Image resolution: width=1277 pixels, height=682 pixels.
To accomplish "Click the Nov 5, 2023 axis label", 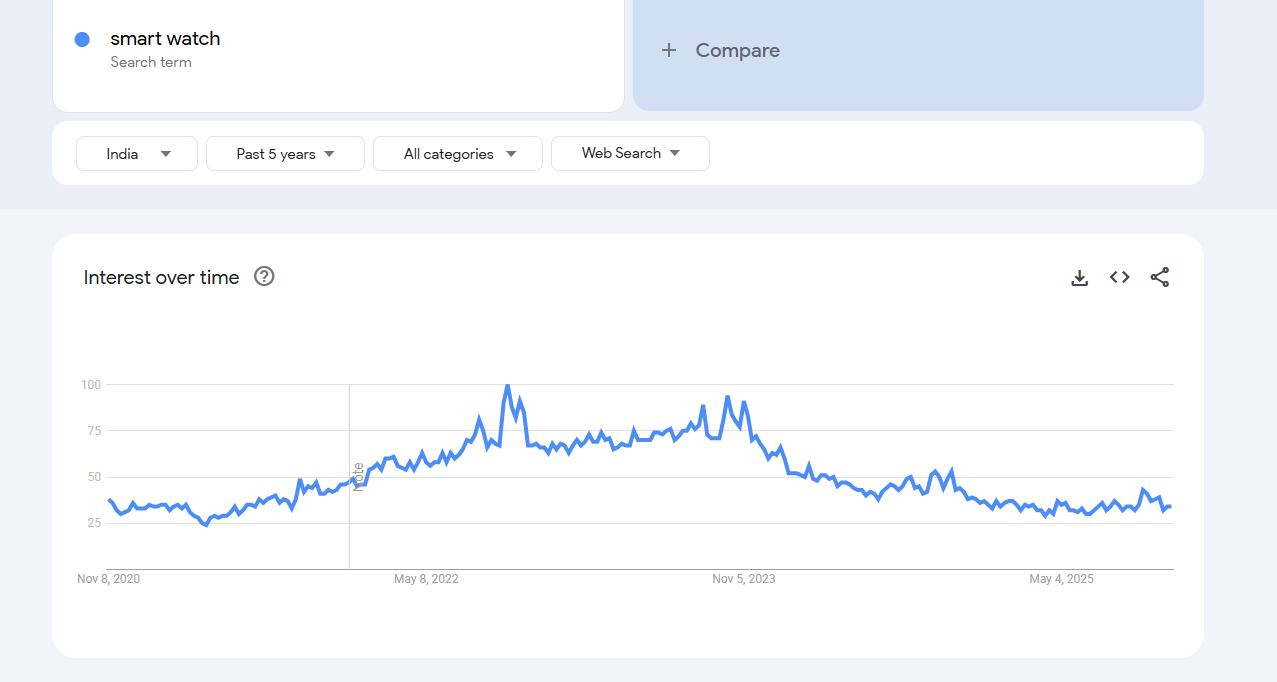I will [743, 579].
